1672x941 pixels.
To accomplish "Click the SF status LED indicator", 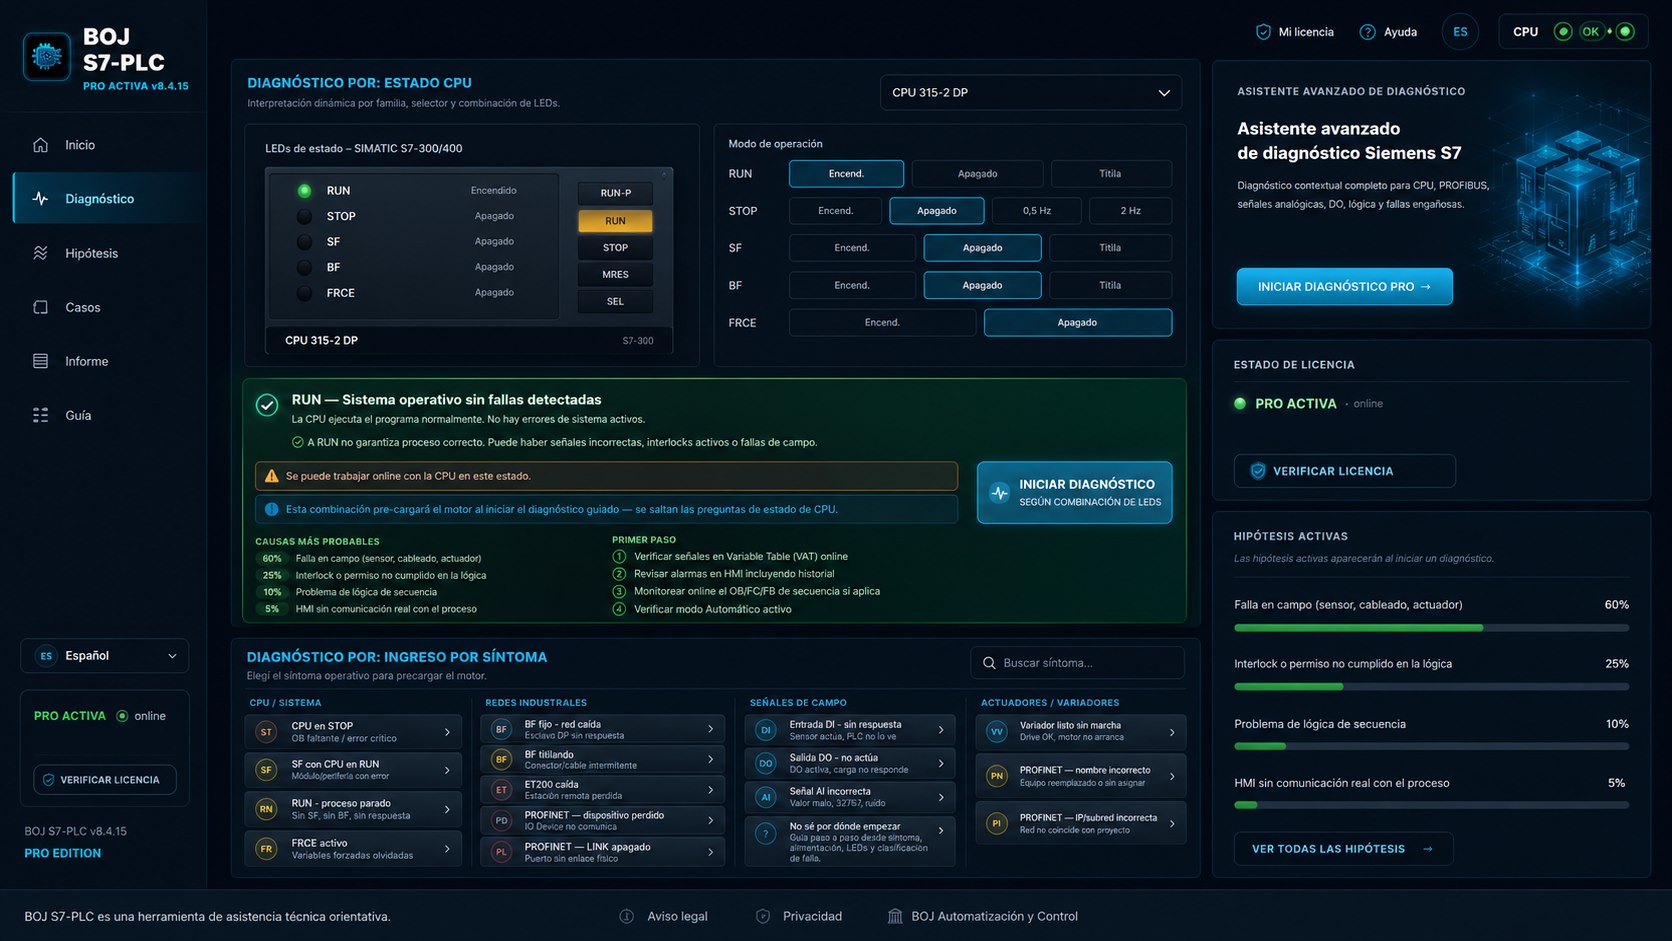I will [x=304, y=242].
